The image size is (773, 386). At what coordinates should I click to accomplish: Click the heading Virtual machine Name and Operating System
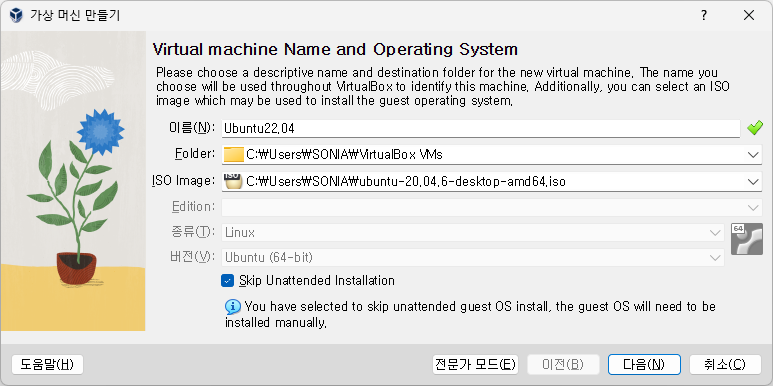pos(335,49)
